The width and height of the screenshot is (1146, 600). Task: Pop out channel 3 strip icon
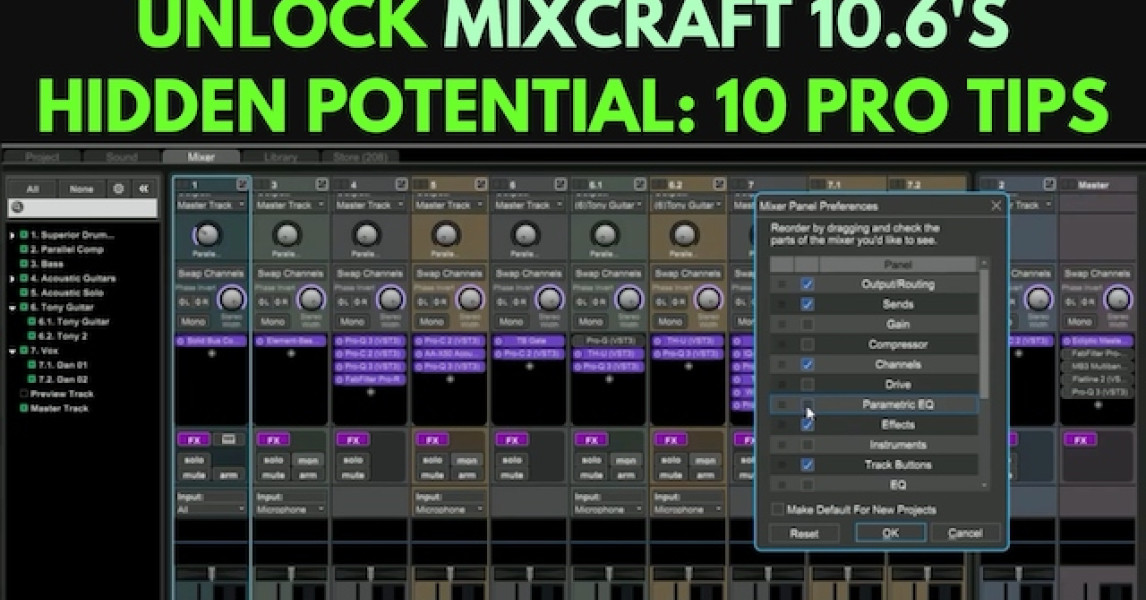322,184
